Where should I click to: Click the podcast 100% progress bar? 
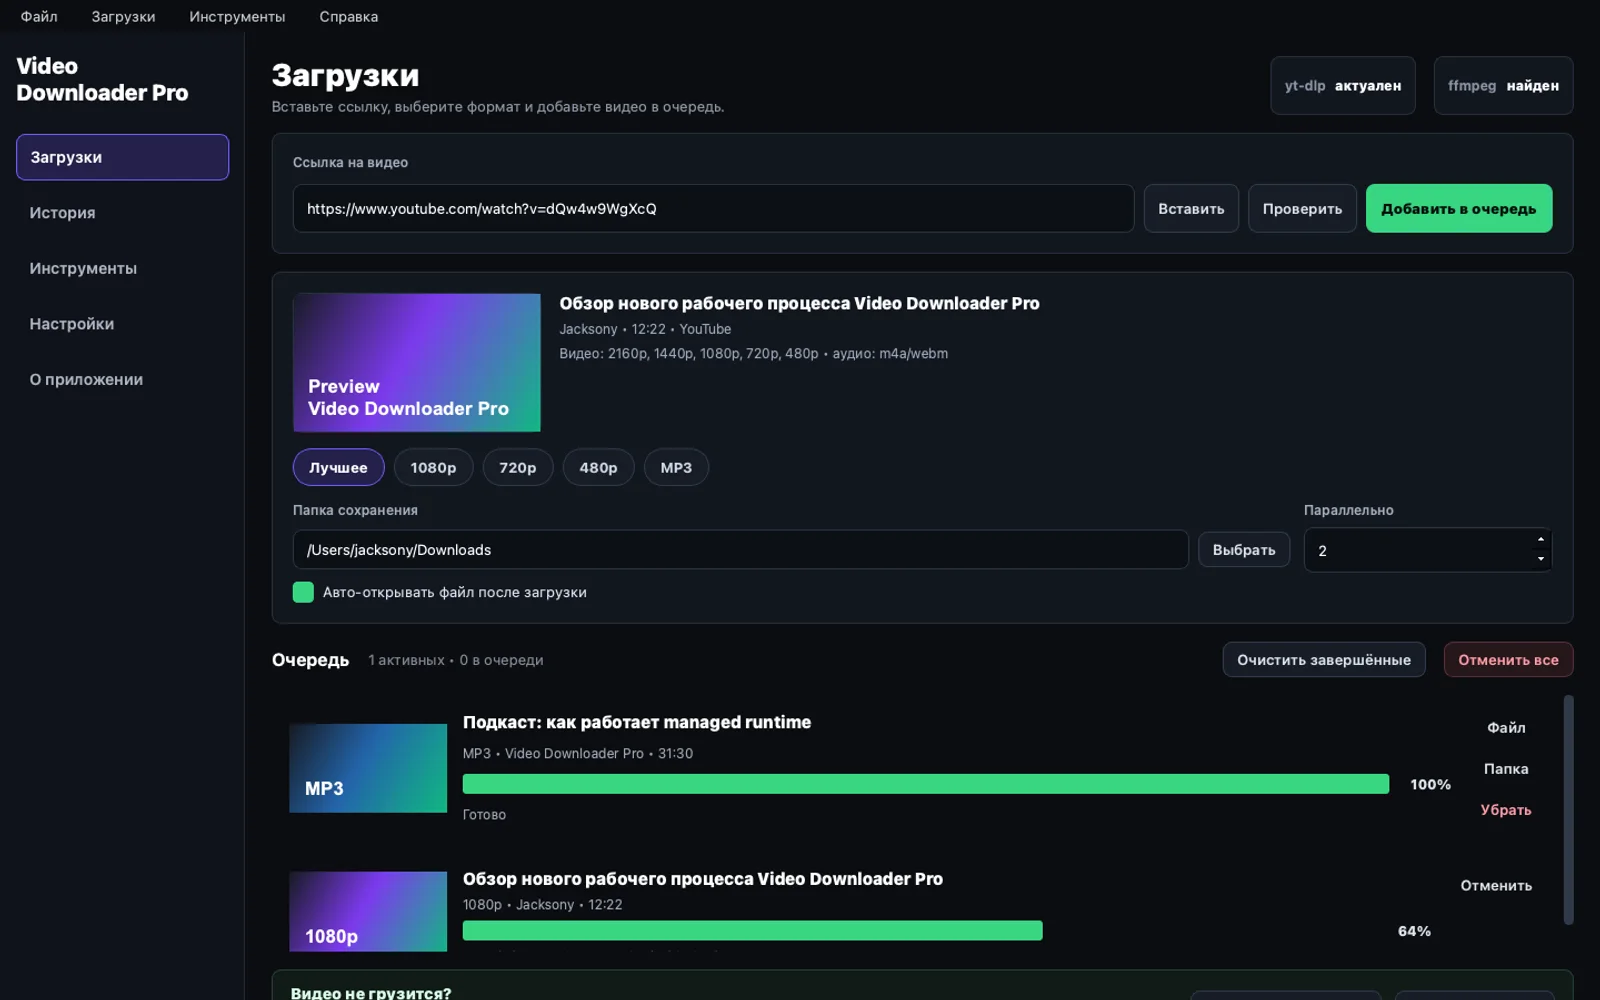click(x=926, y=784)
